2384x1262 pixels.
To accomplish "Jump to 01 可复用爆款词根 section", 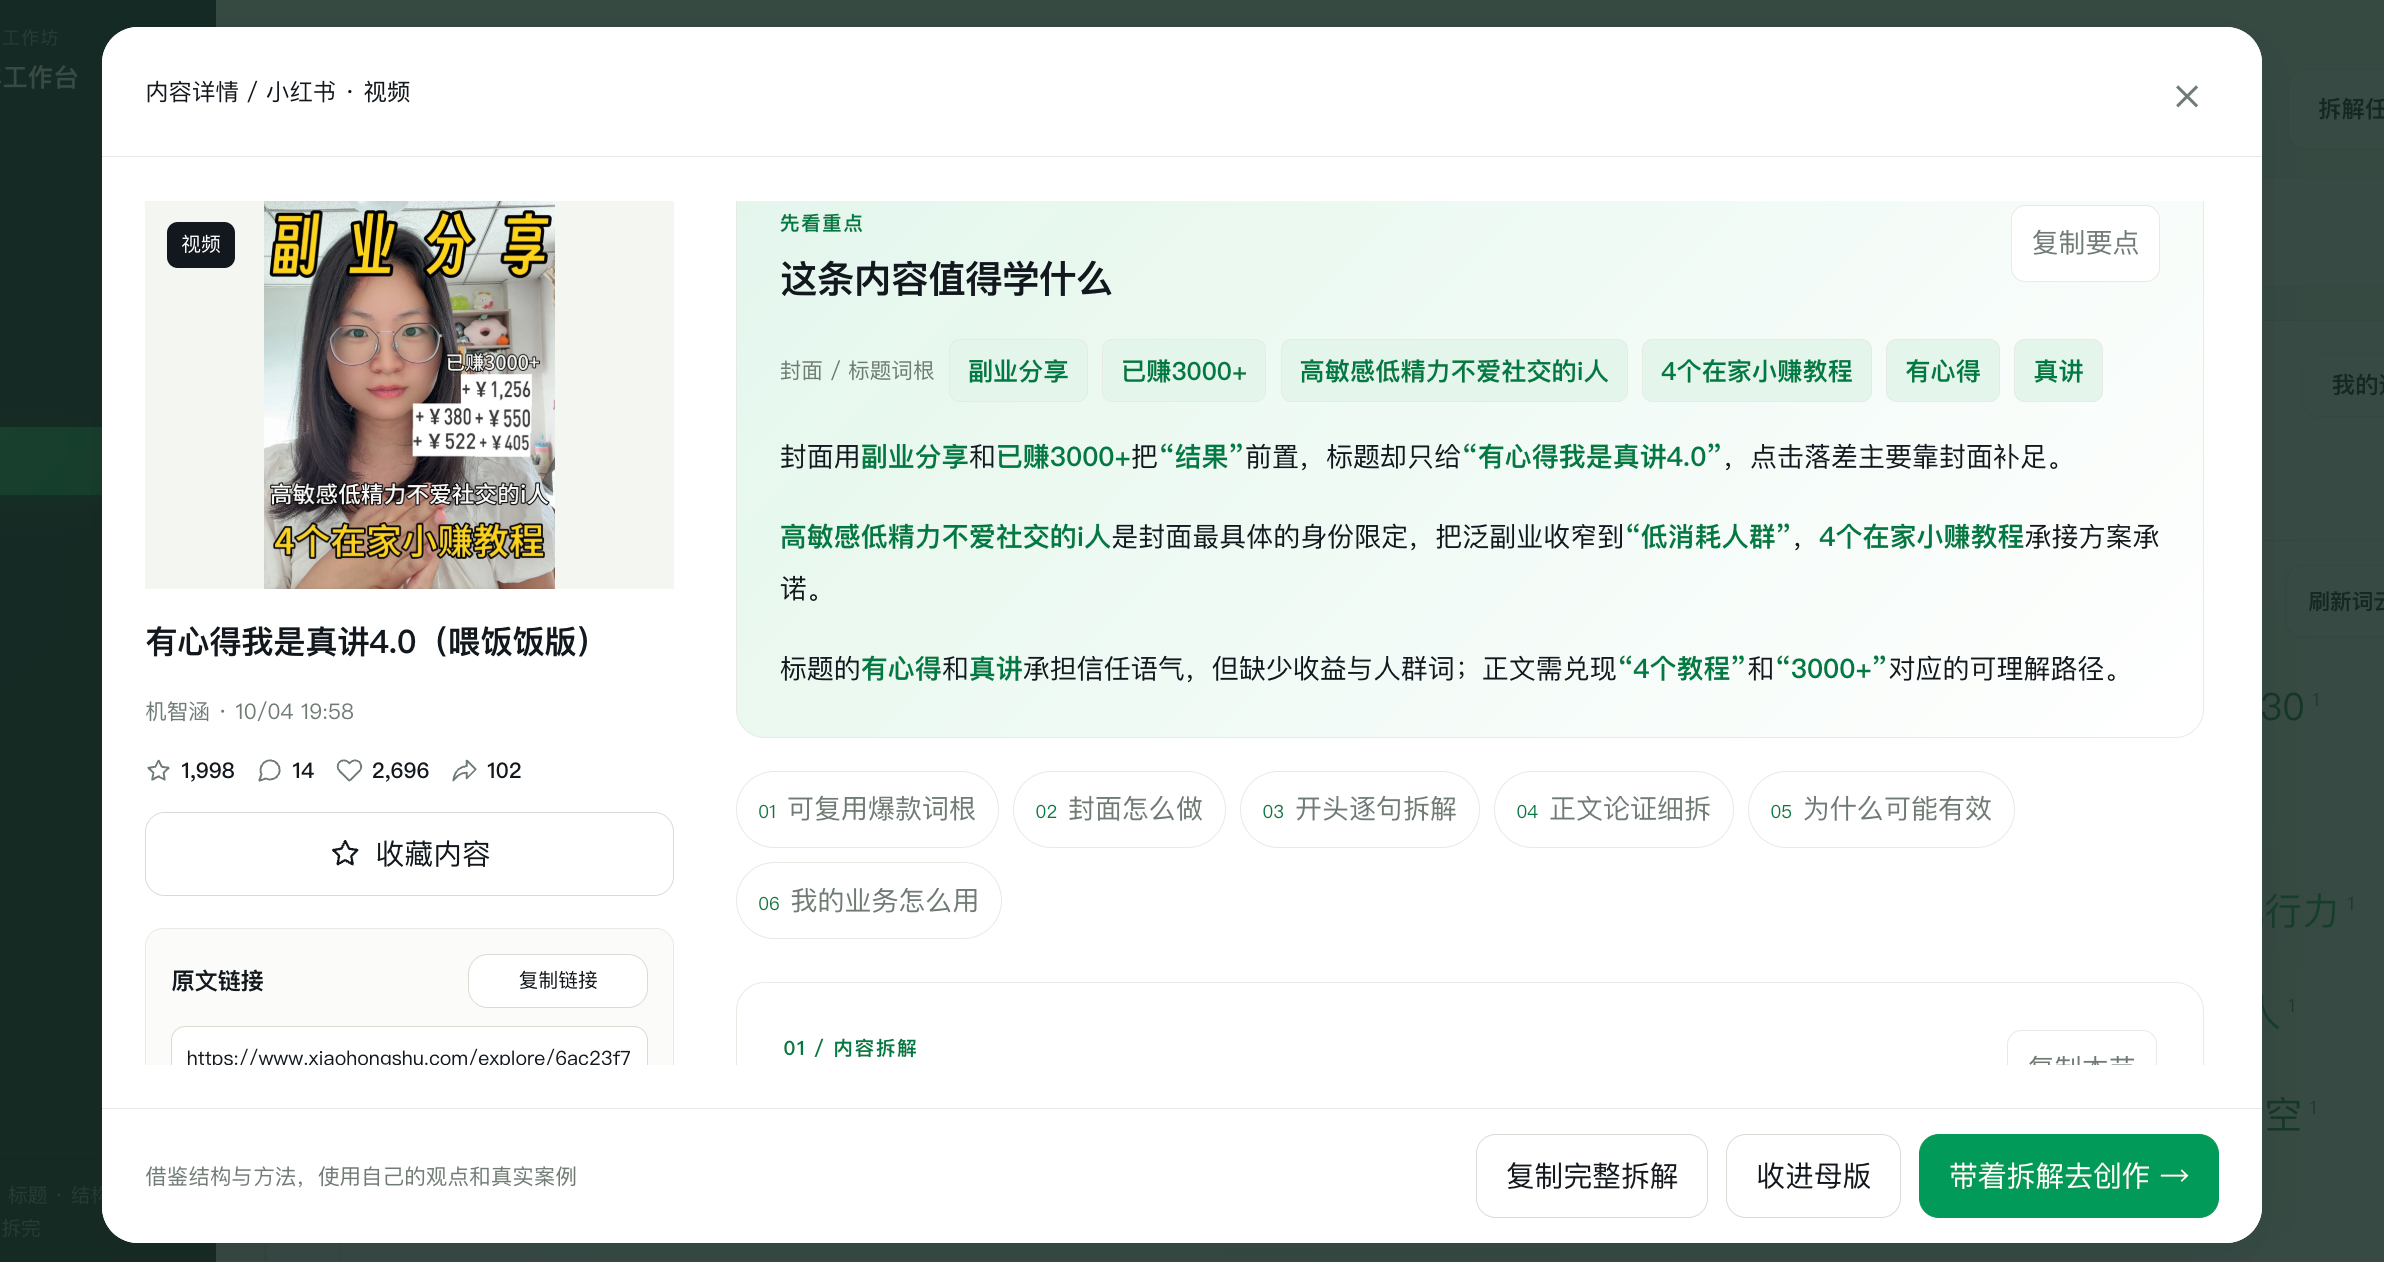I will [x=867, y=809].
